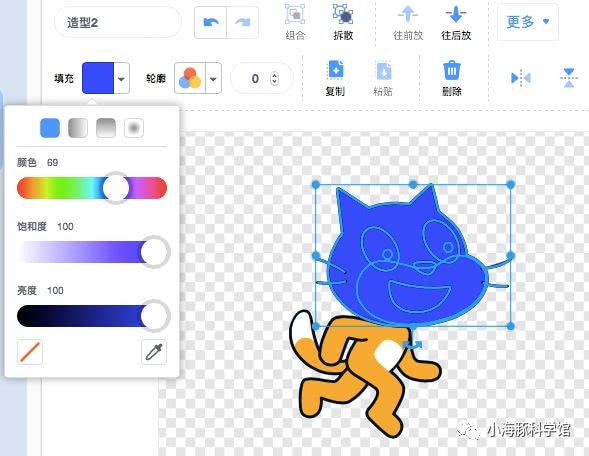Click the 亮度 brightness slider handle
589x456 pixels.
point(154,316)
